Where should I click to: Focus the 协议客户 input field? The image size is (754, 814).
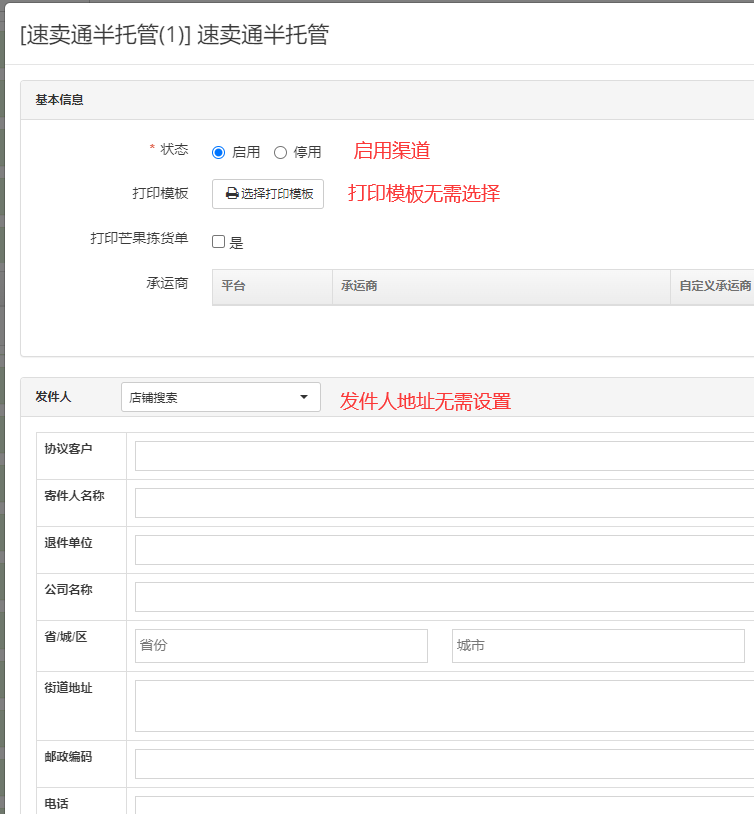pos(445,456)
